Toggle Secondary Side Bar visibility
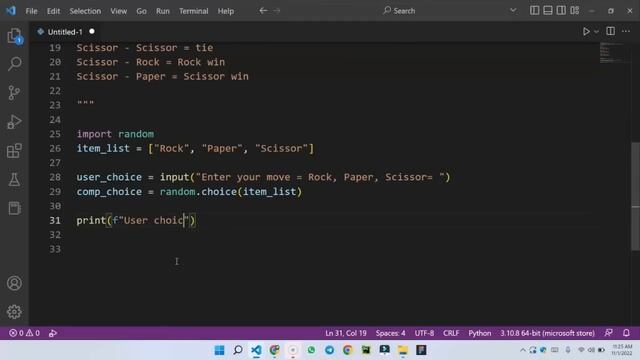Image resolution: width=640 pixels, height=360 pixels. 561,11
